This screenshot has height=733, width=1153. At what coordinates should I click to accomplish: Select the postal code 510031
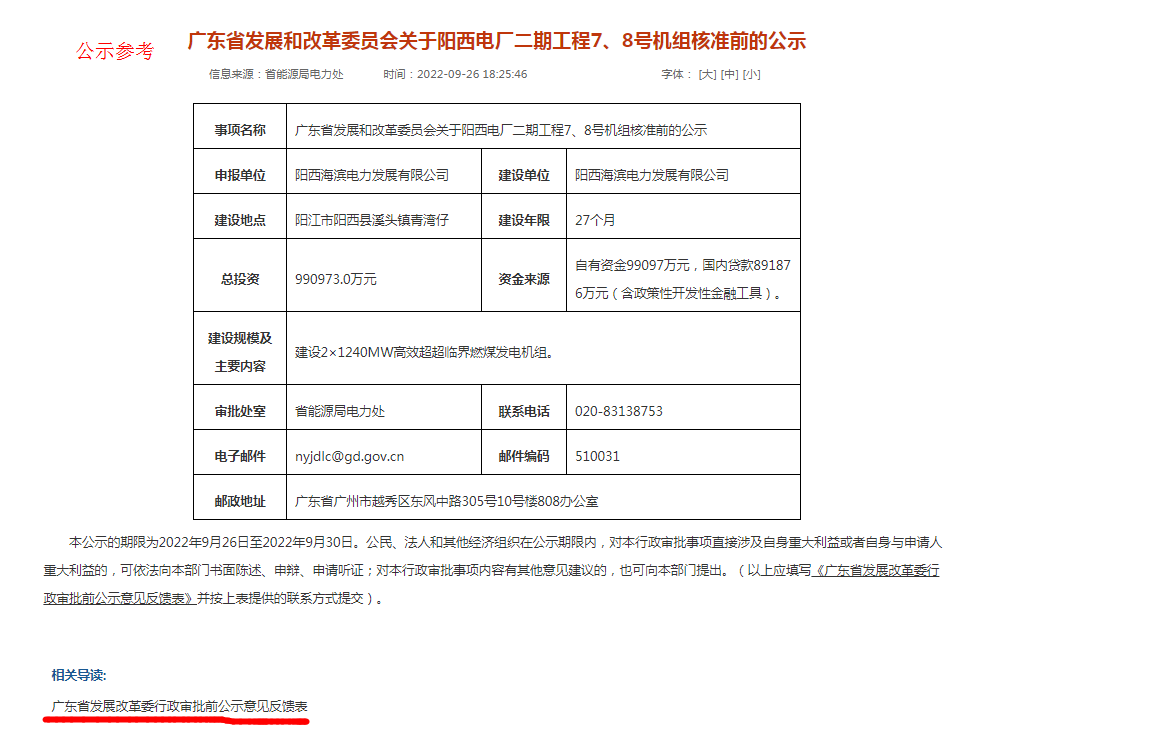(x=597, y=456)
